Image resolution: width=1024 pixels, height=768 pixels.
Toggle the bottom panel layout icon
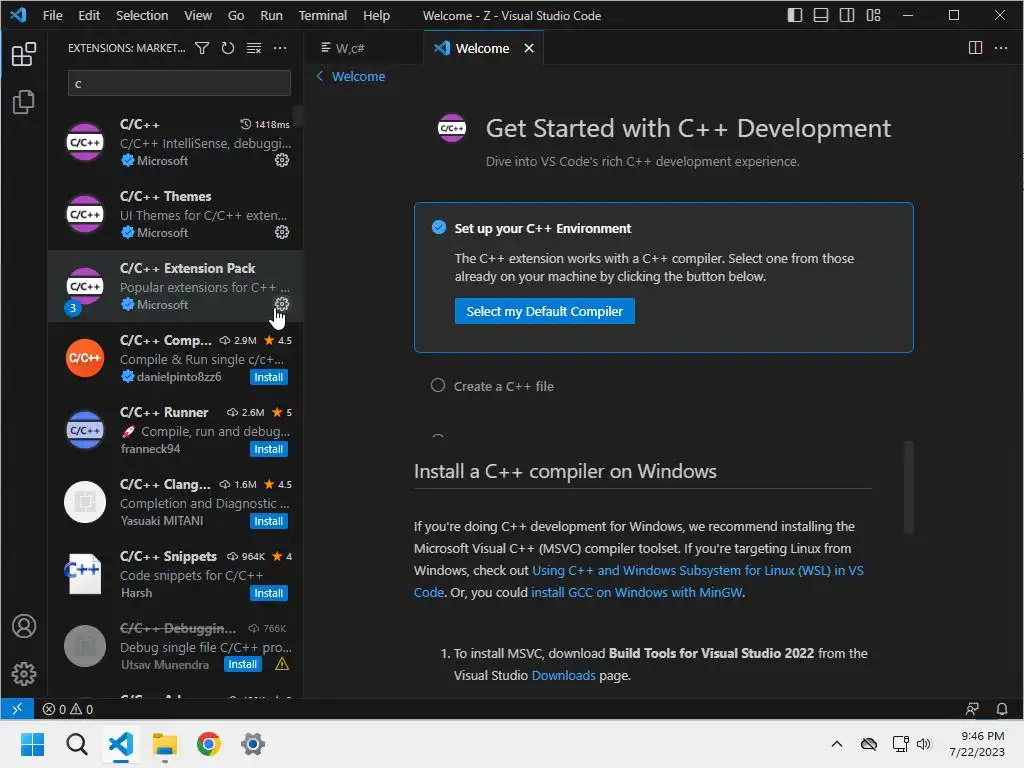click(821, 15)
